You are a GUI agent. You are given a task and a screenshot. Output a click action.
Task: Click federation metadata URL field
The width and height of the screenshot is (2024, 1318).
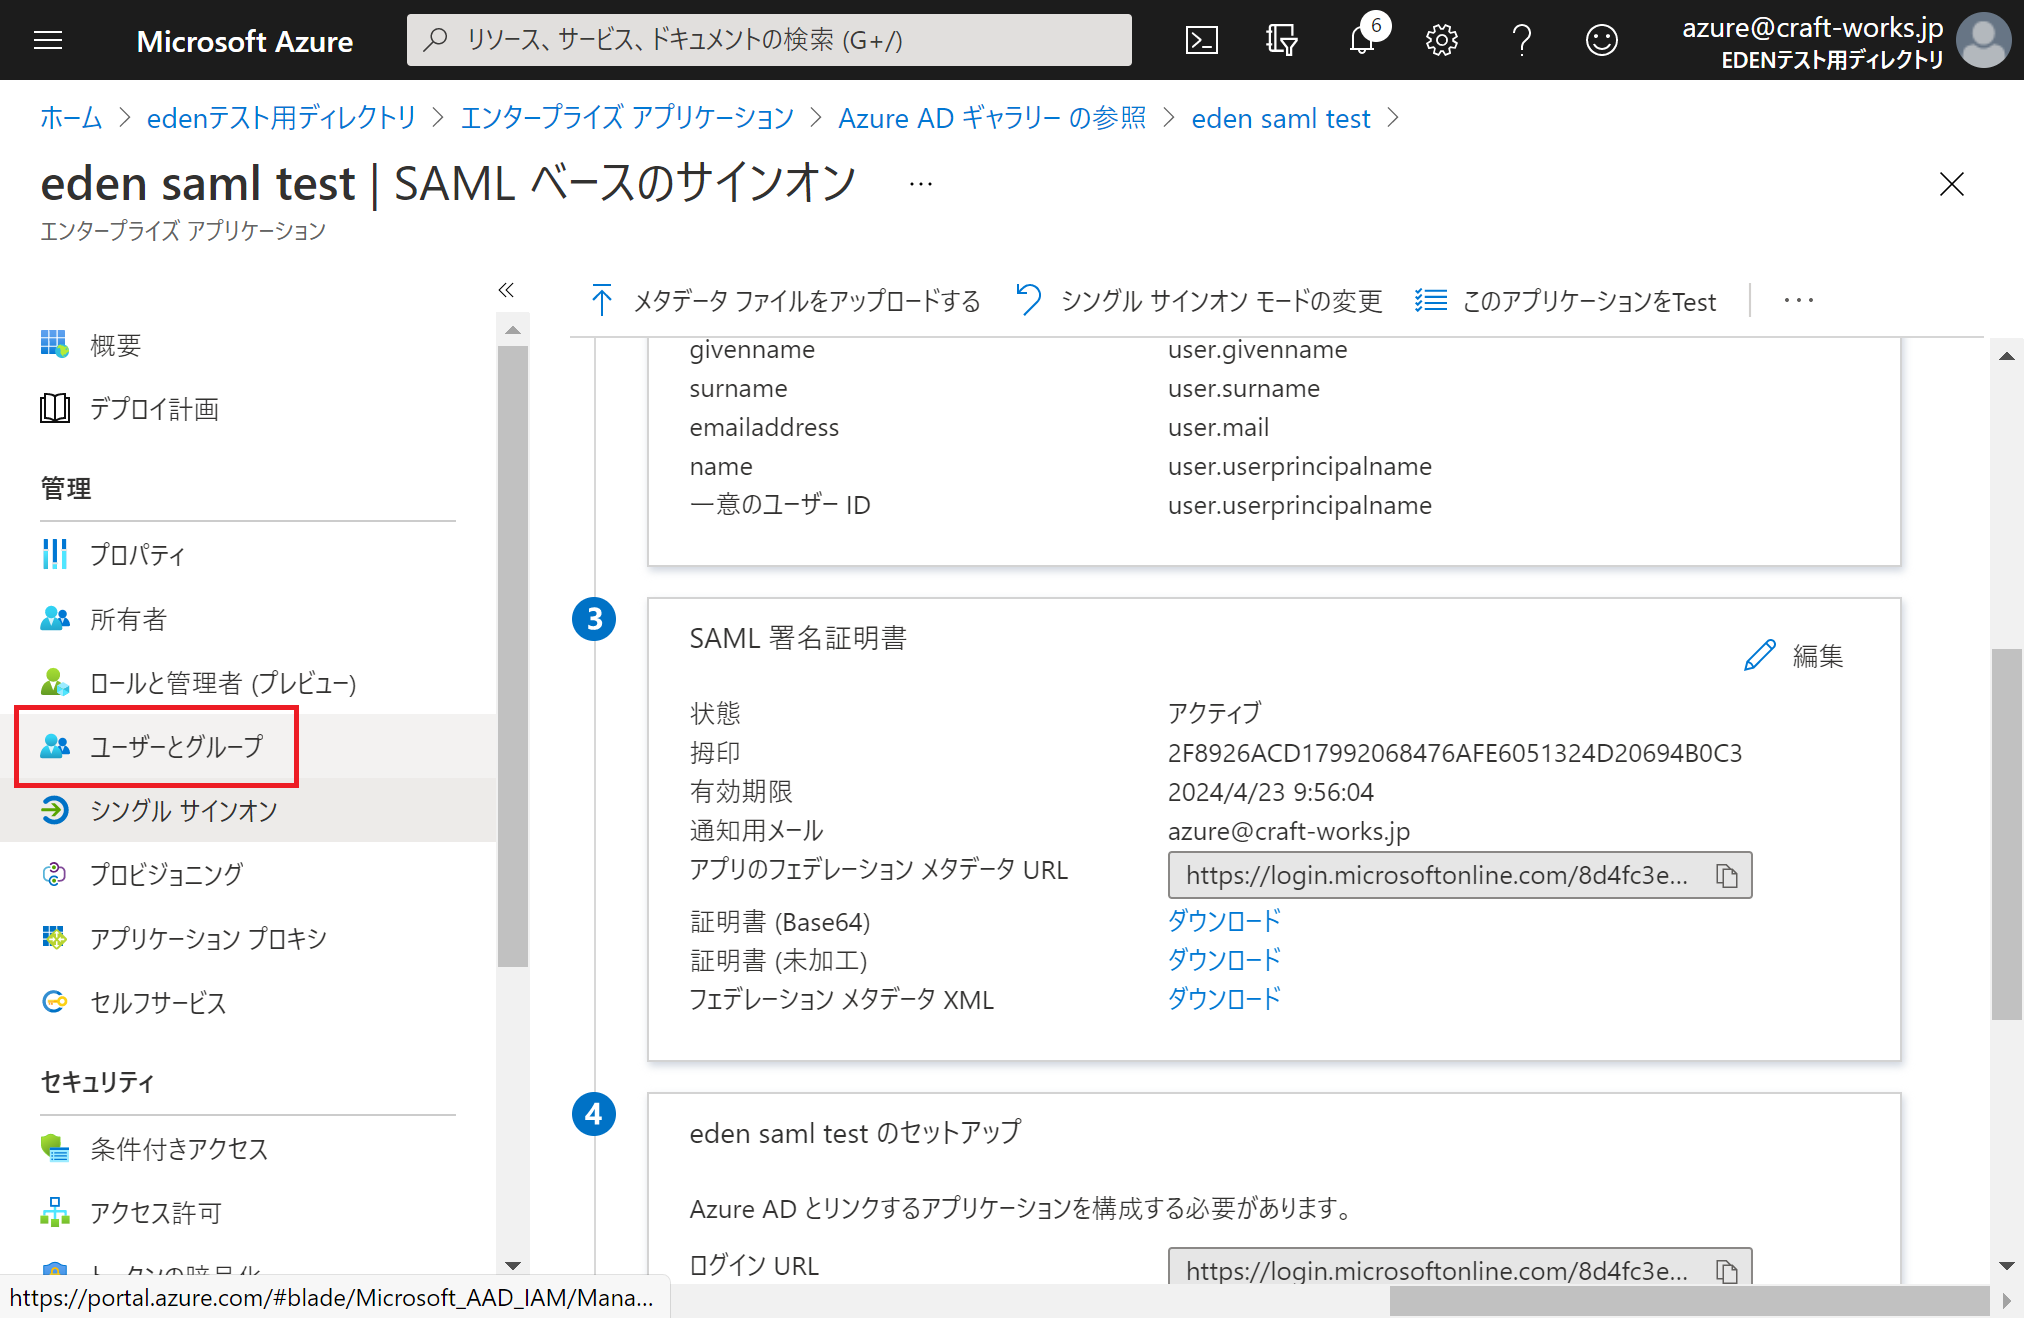[1460, 876]
